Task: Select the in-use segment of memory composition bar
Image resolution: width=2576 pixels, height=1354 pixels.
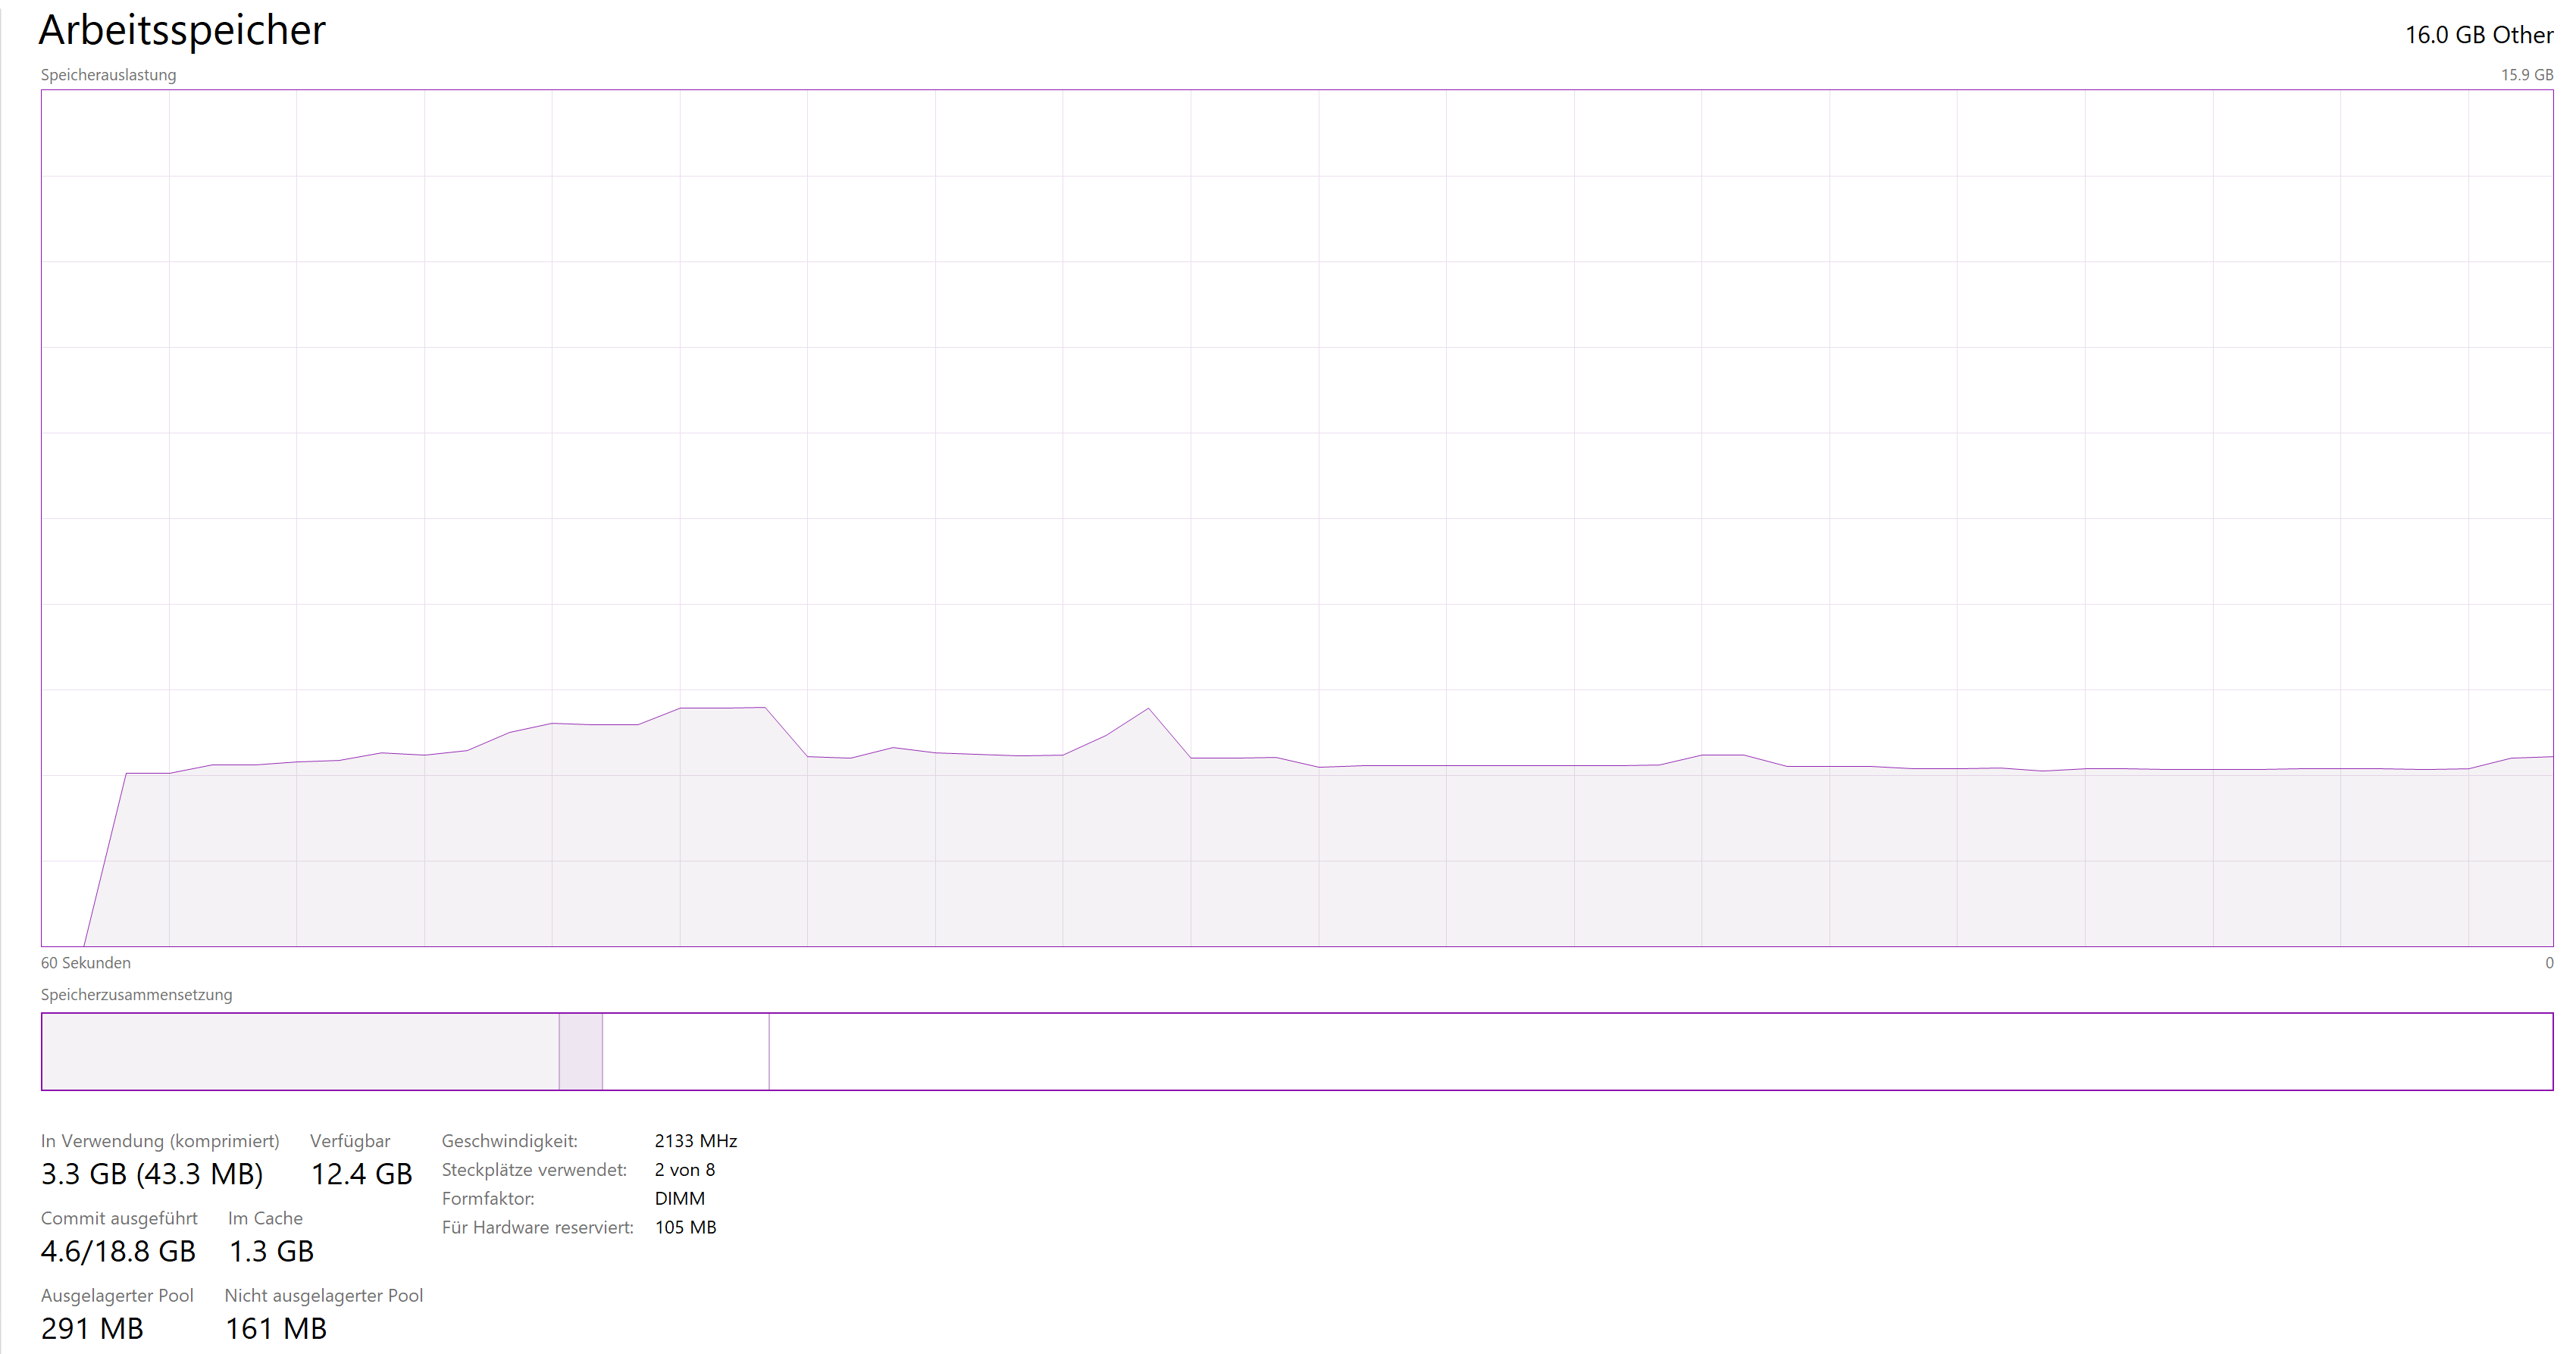Action: click(x=300, y=1051)
